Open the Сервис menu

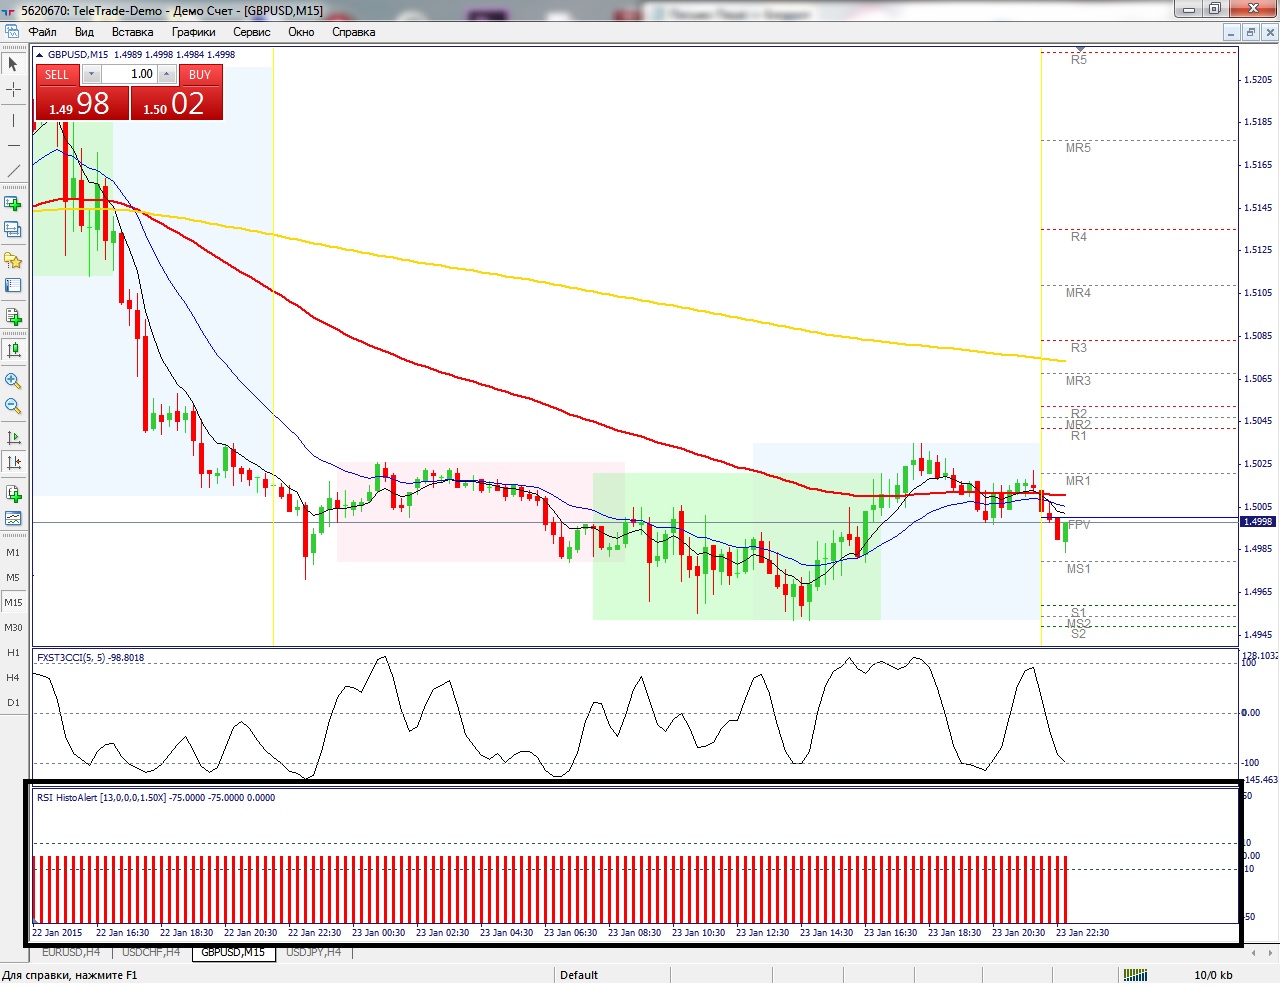(252, 32)
